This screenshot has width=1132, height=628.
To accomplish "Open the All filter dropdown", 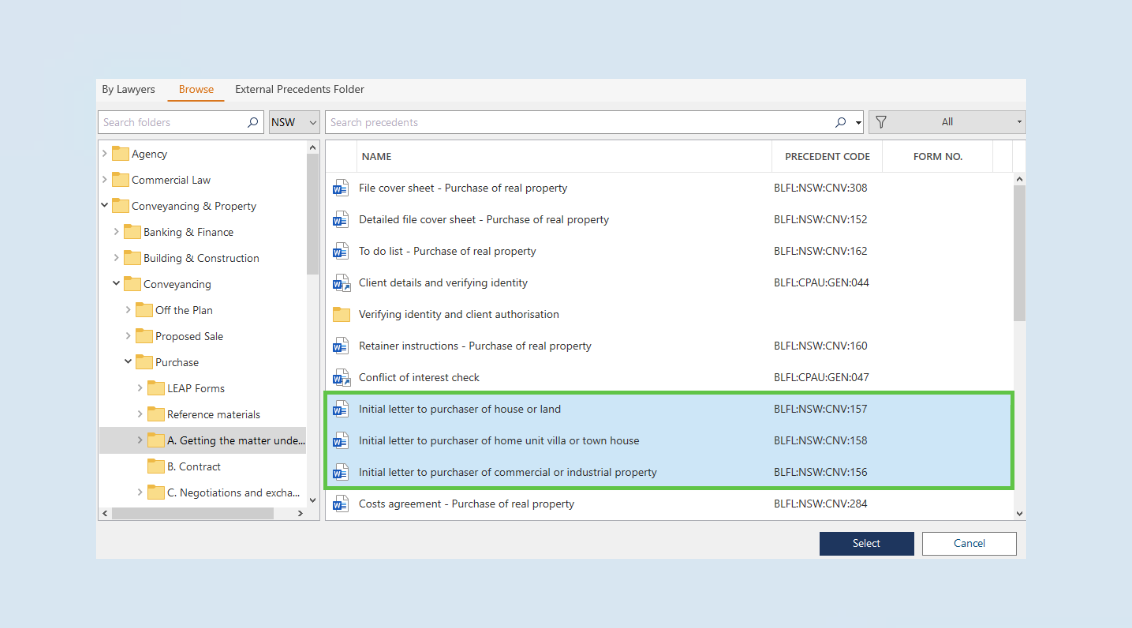I will 947,122.
